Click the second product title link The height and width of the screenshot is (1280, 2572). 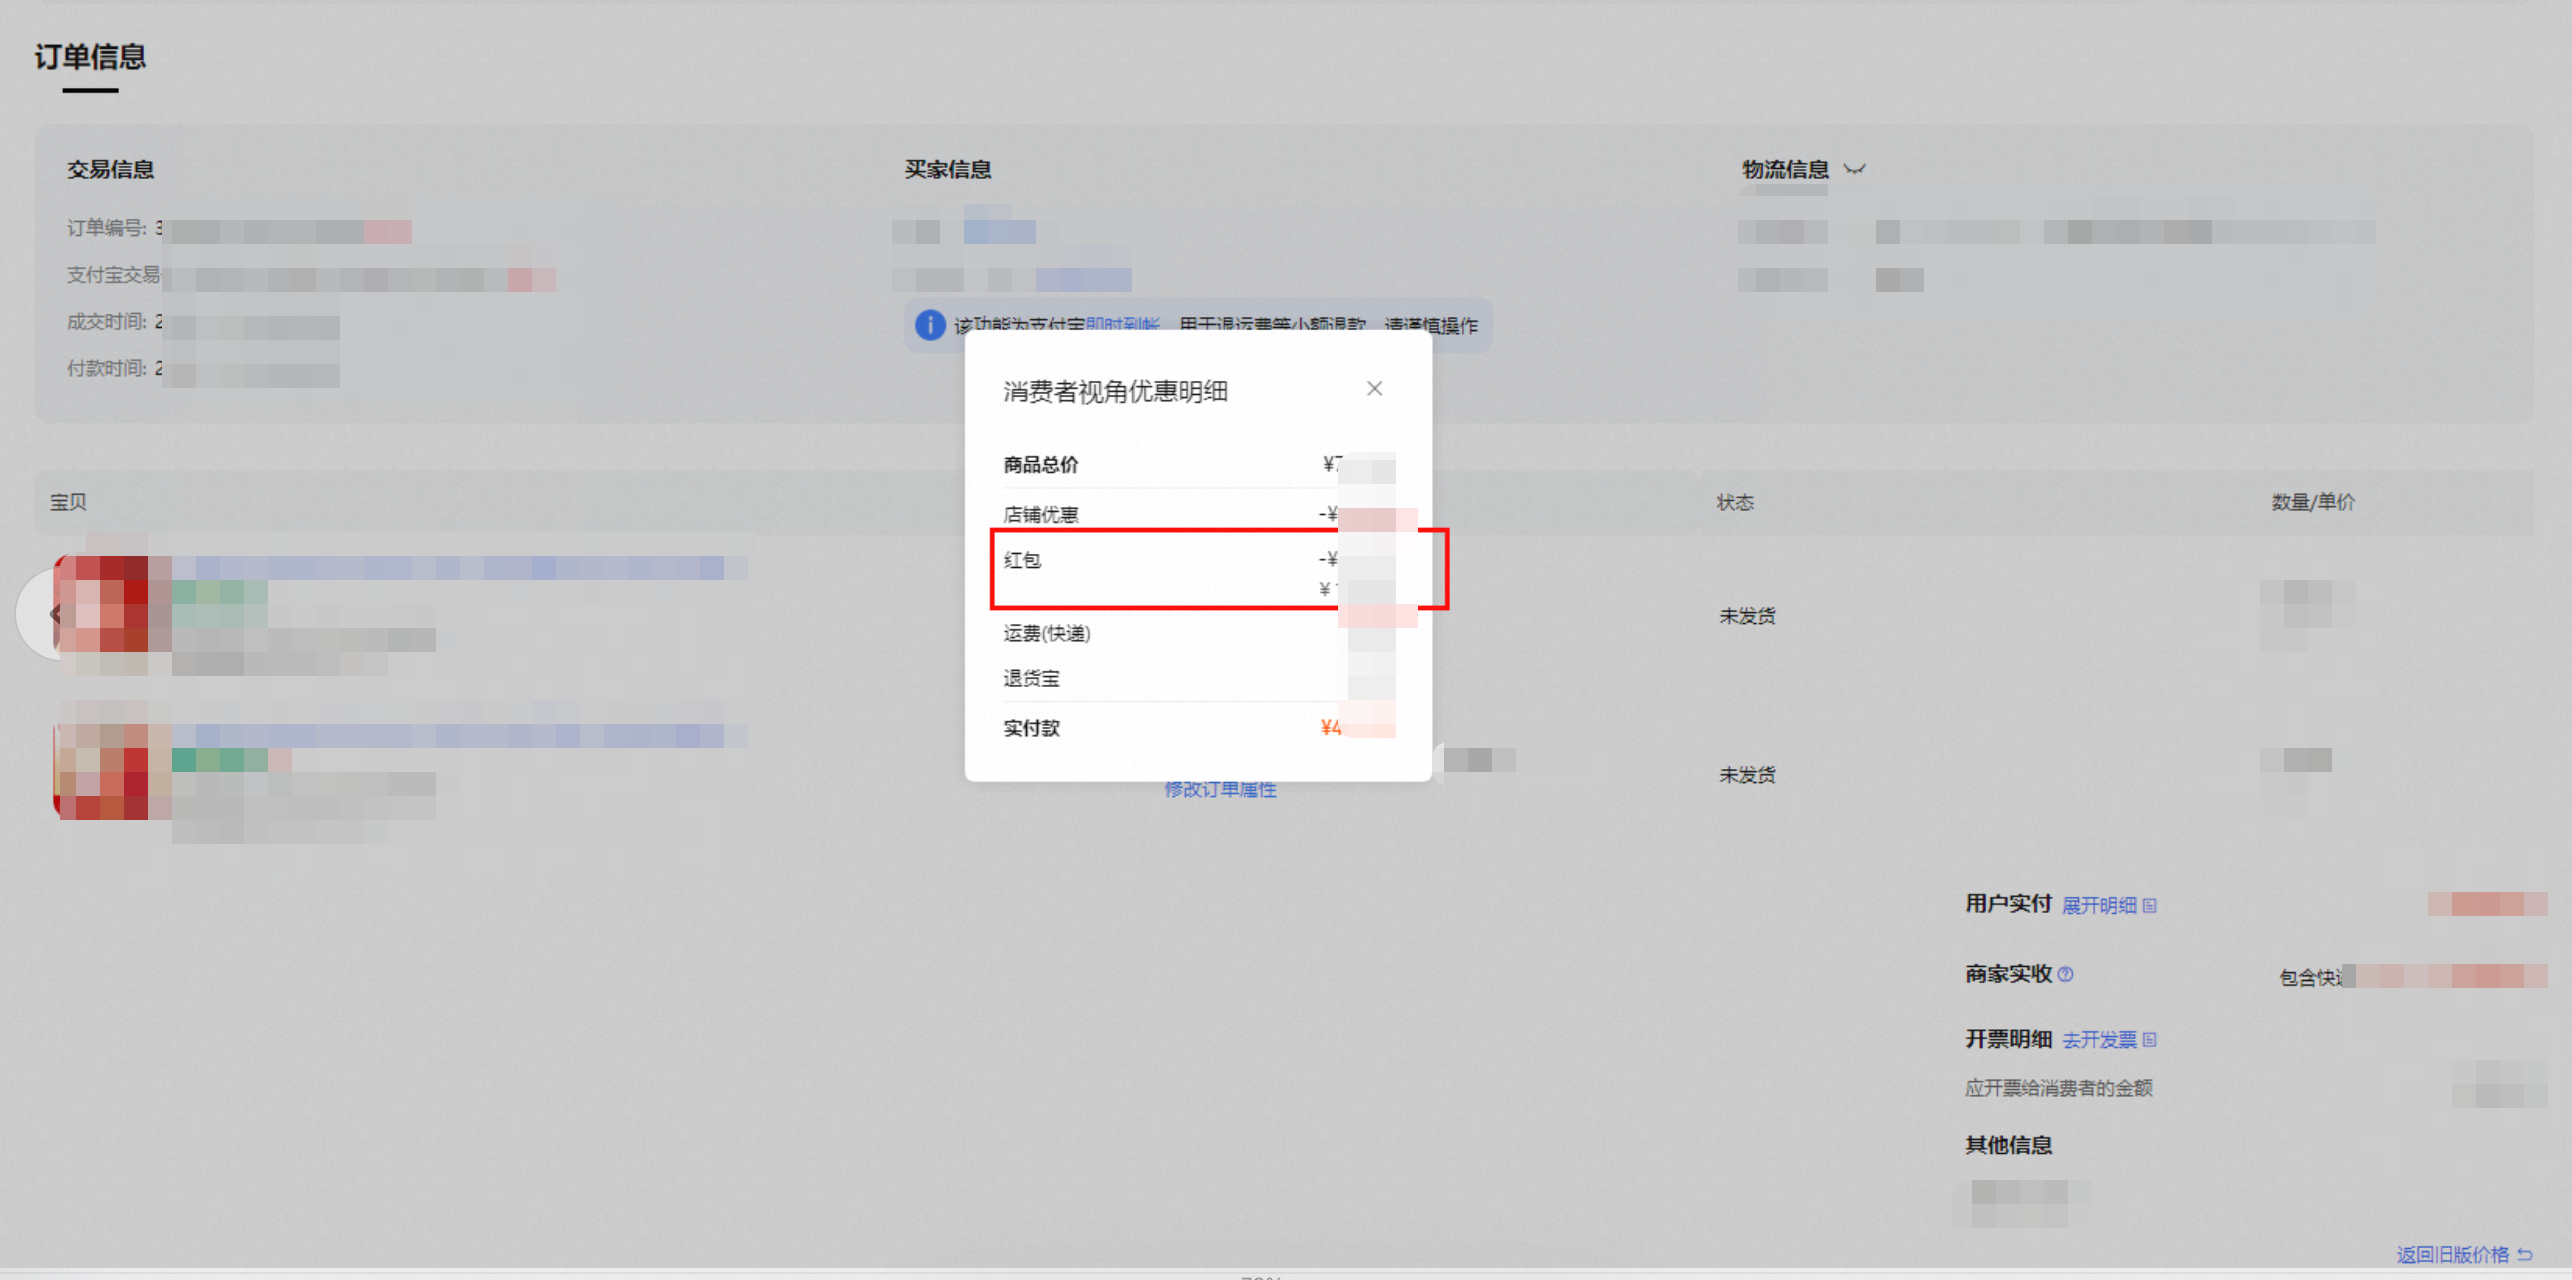click(460, 736)
